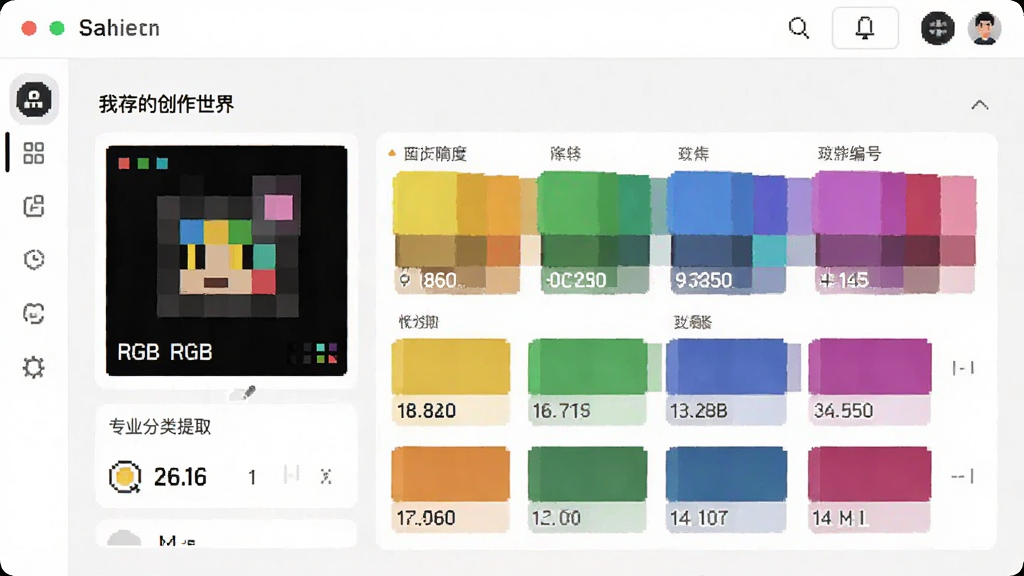Click the value 26.16

click(180, 477)
